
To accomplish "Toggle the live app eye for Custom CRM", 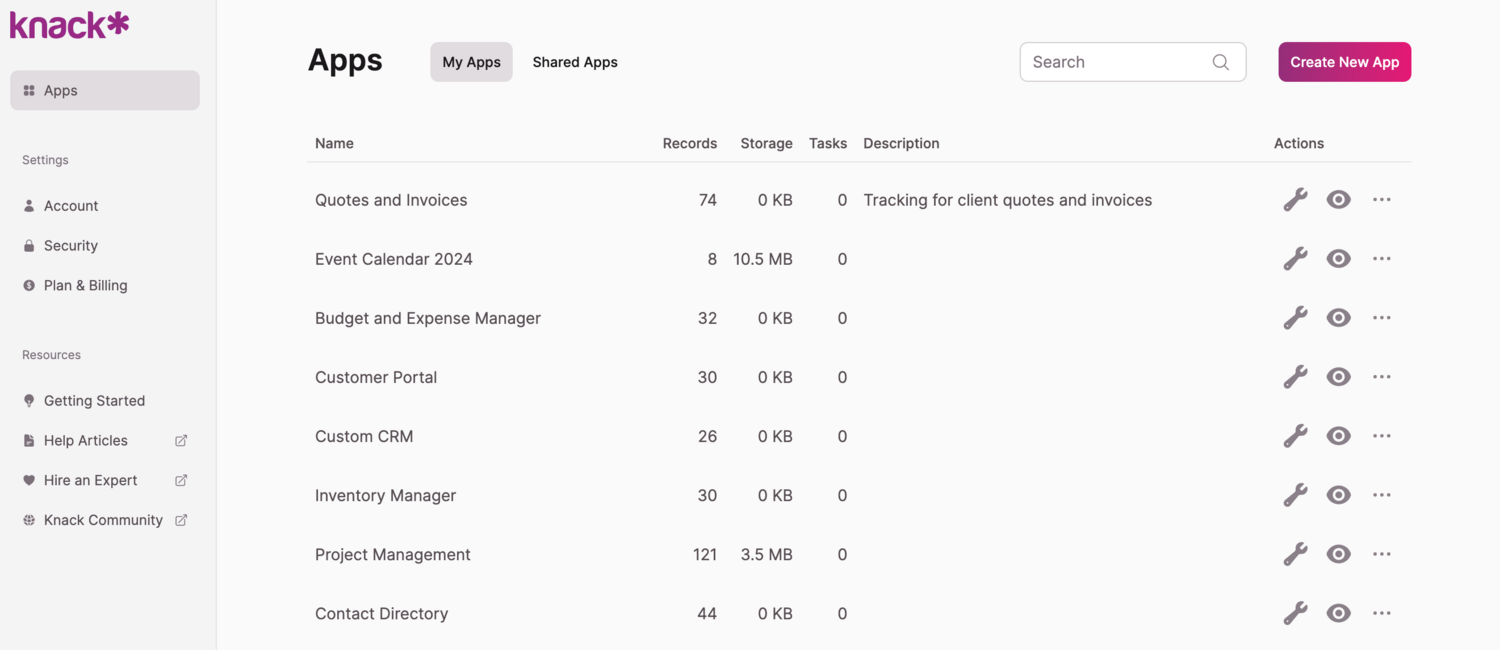I will pyautogui.click(x=1338, y=435).
